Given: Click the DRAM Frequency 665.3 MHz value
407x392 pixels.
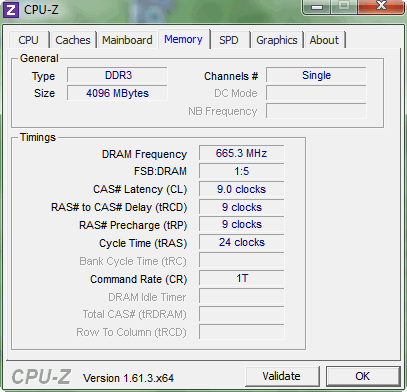Looking at the screenshot, I should tap(242, 153).
